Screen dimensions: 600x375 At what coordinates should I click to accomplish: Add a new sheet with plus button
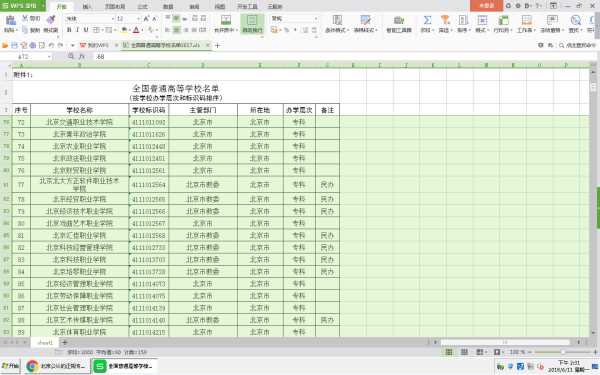[x=64, y=343]
